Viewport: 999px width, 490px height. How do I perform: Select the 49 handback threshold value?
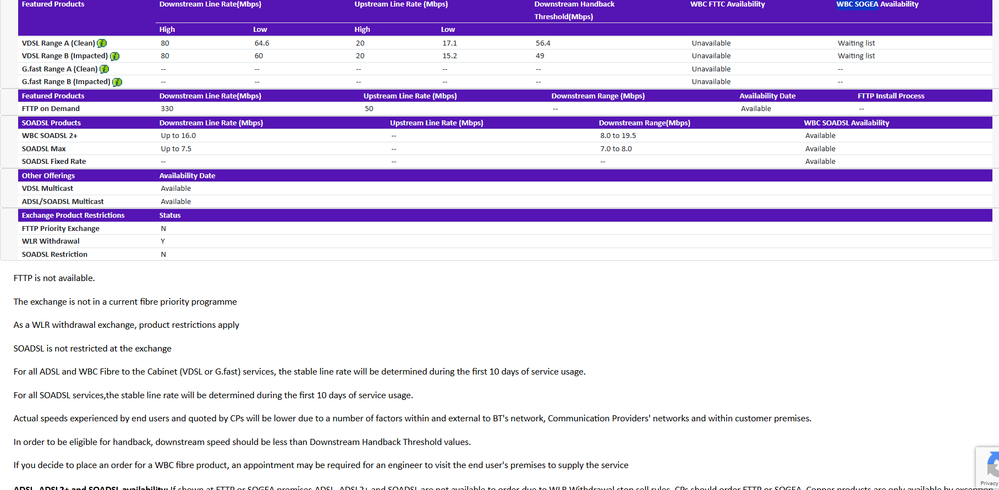click(x=540, y=56)
